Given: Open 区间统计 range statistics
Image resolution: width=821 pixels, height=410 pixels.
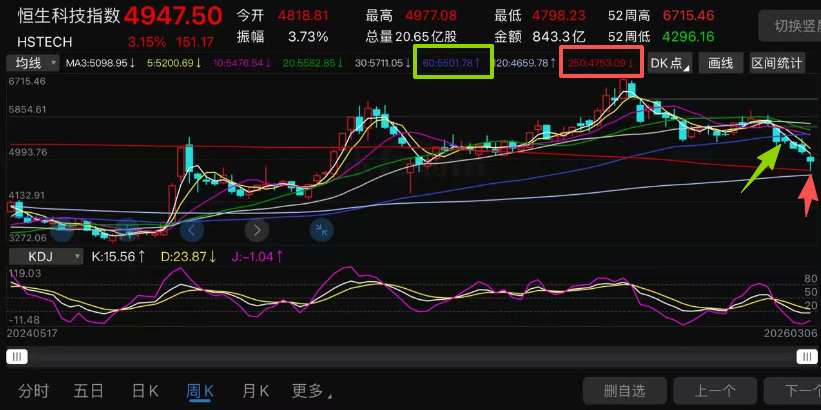Looking at the screenshot, I should coord(777,64).
